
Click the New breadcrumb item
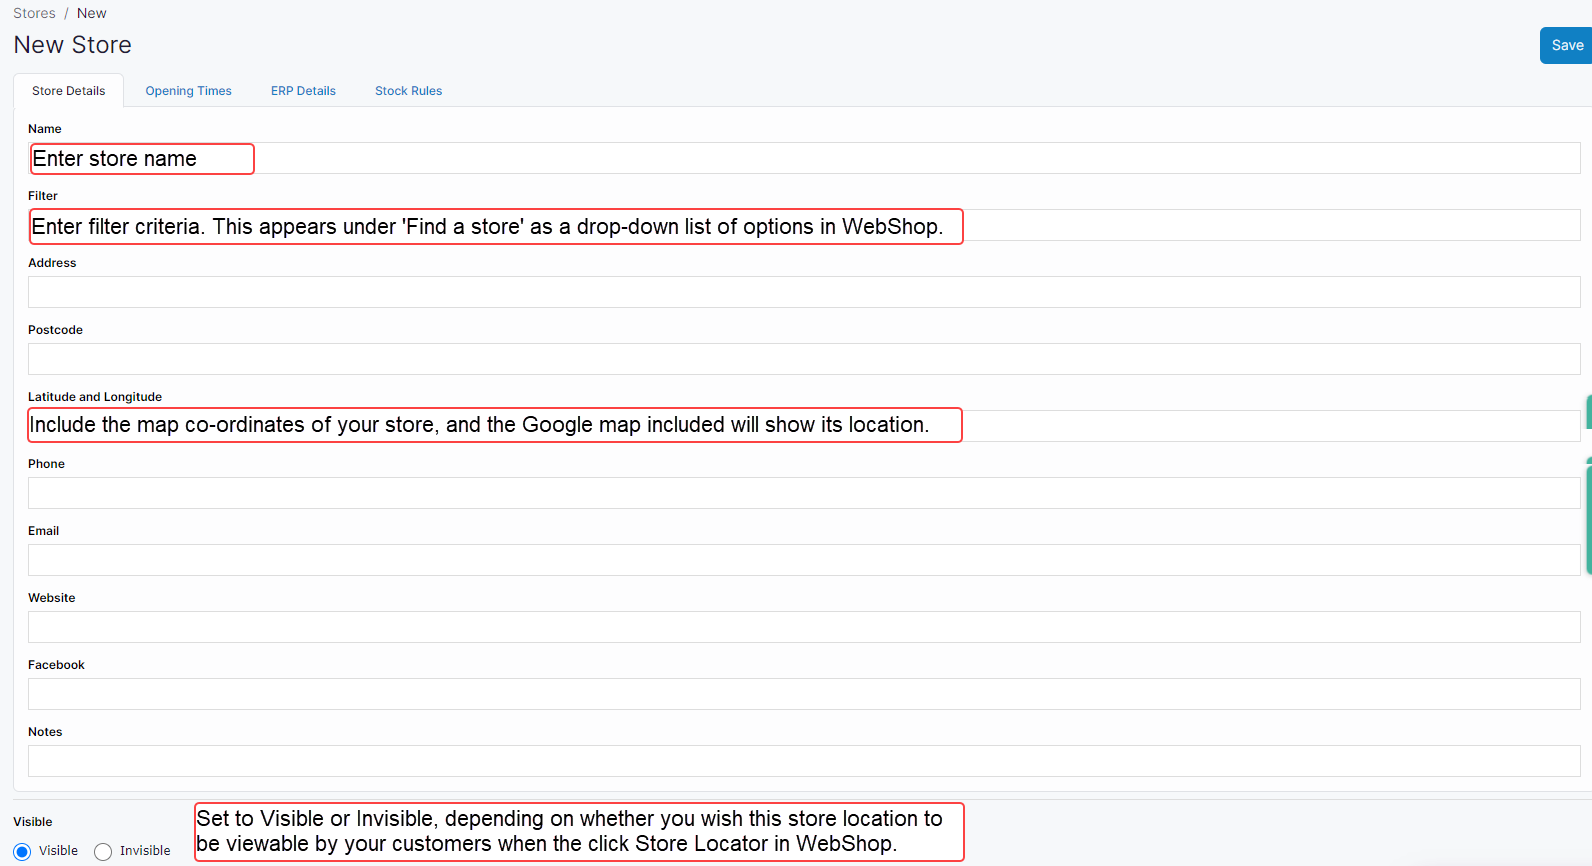91,13
